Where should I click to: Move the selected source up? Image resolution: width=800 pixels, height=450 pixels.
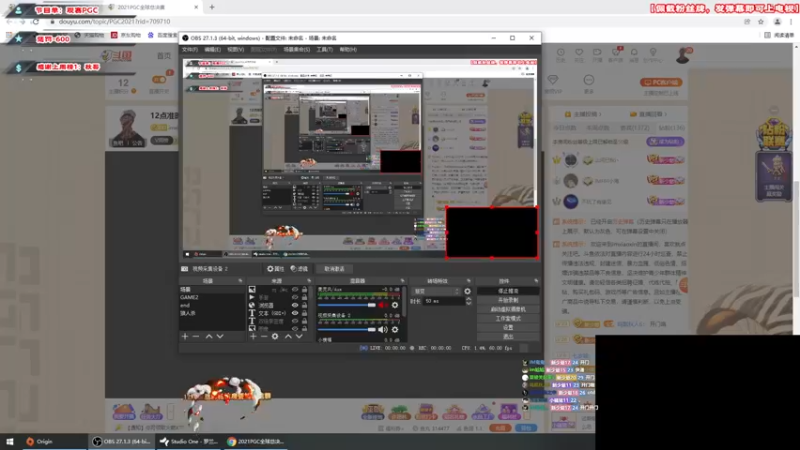288,336
